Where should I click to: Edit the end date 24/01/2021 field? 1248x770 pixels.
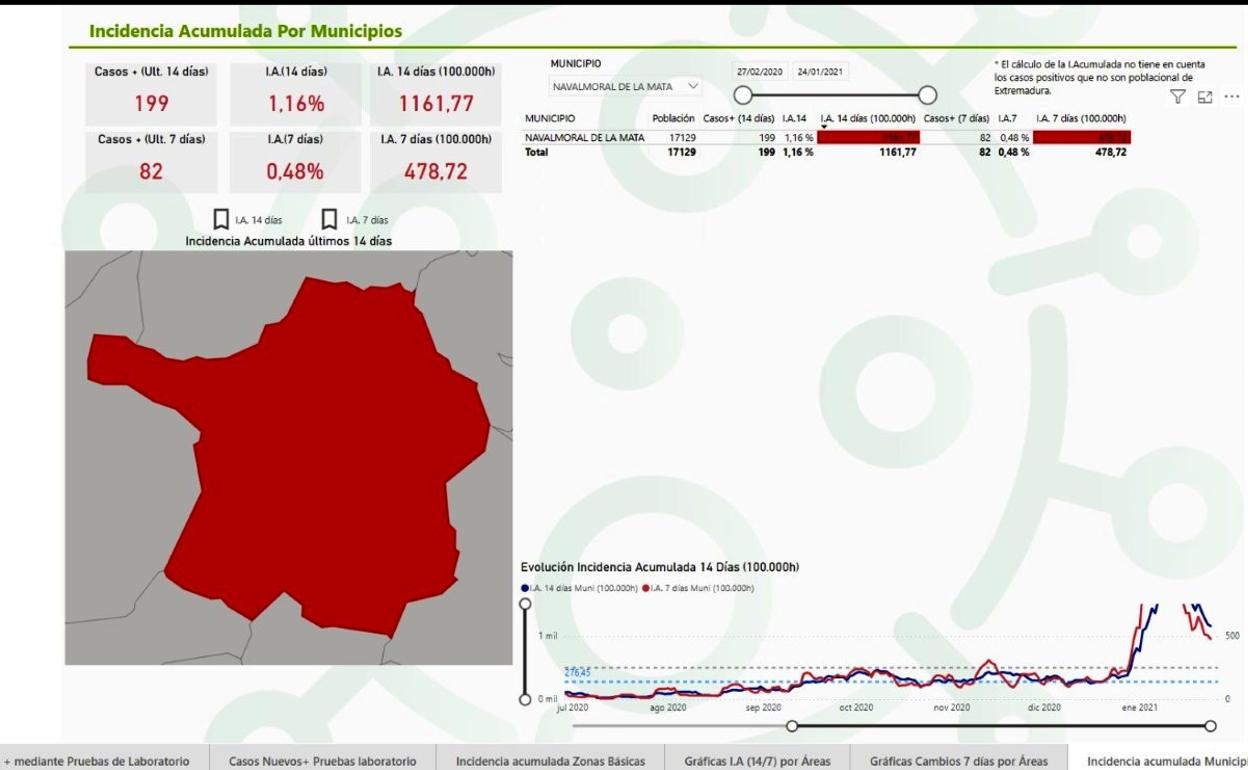(x=821, y=72)
